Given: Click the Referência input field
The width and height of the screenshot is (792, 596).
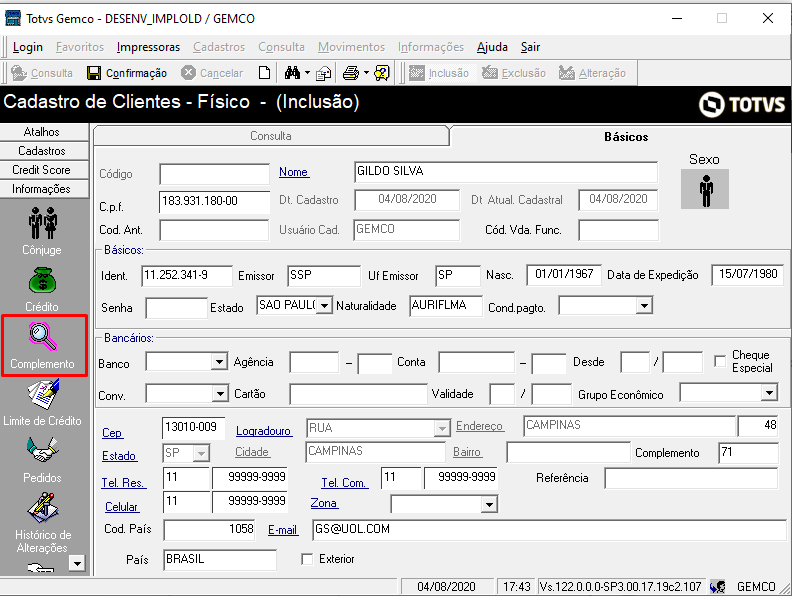Looking at the screenshot, I should [x=691, y=478].
